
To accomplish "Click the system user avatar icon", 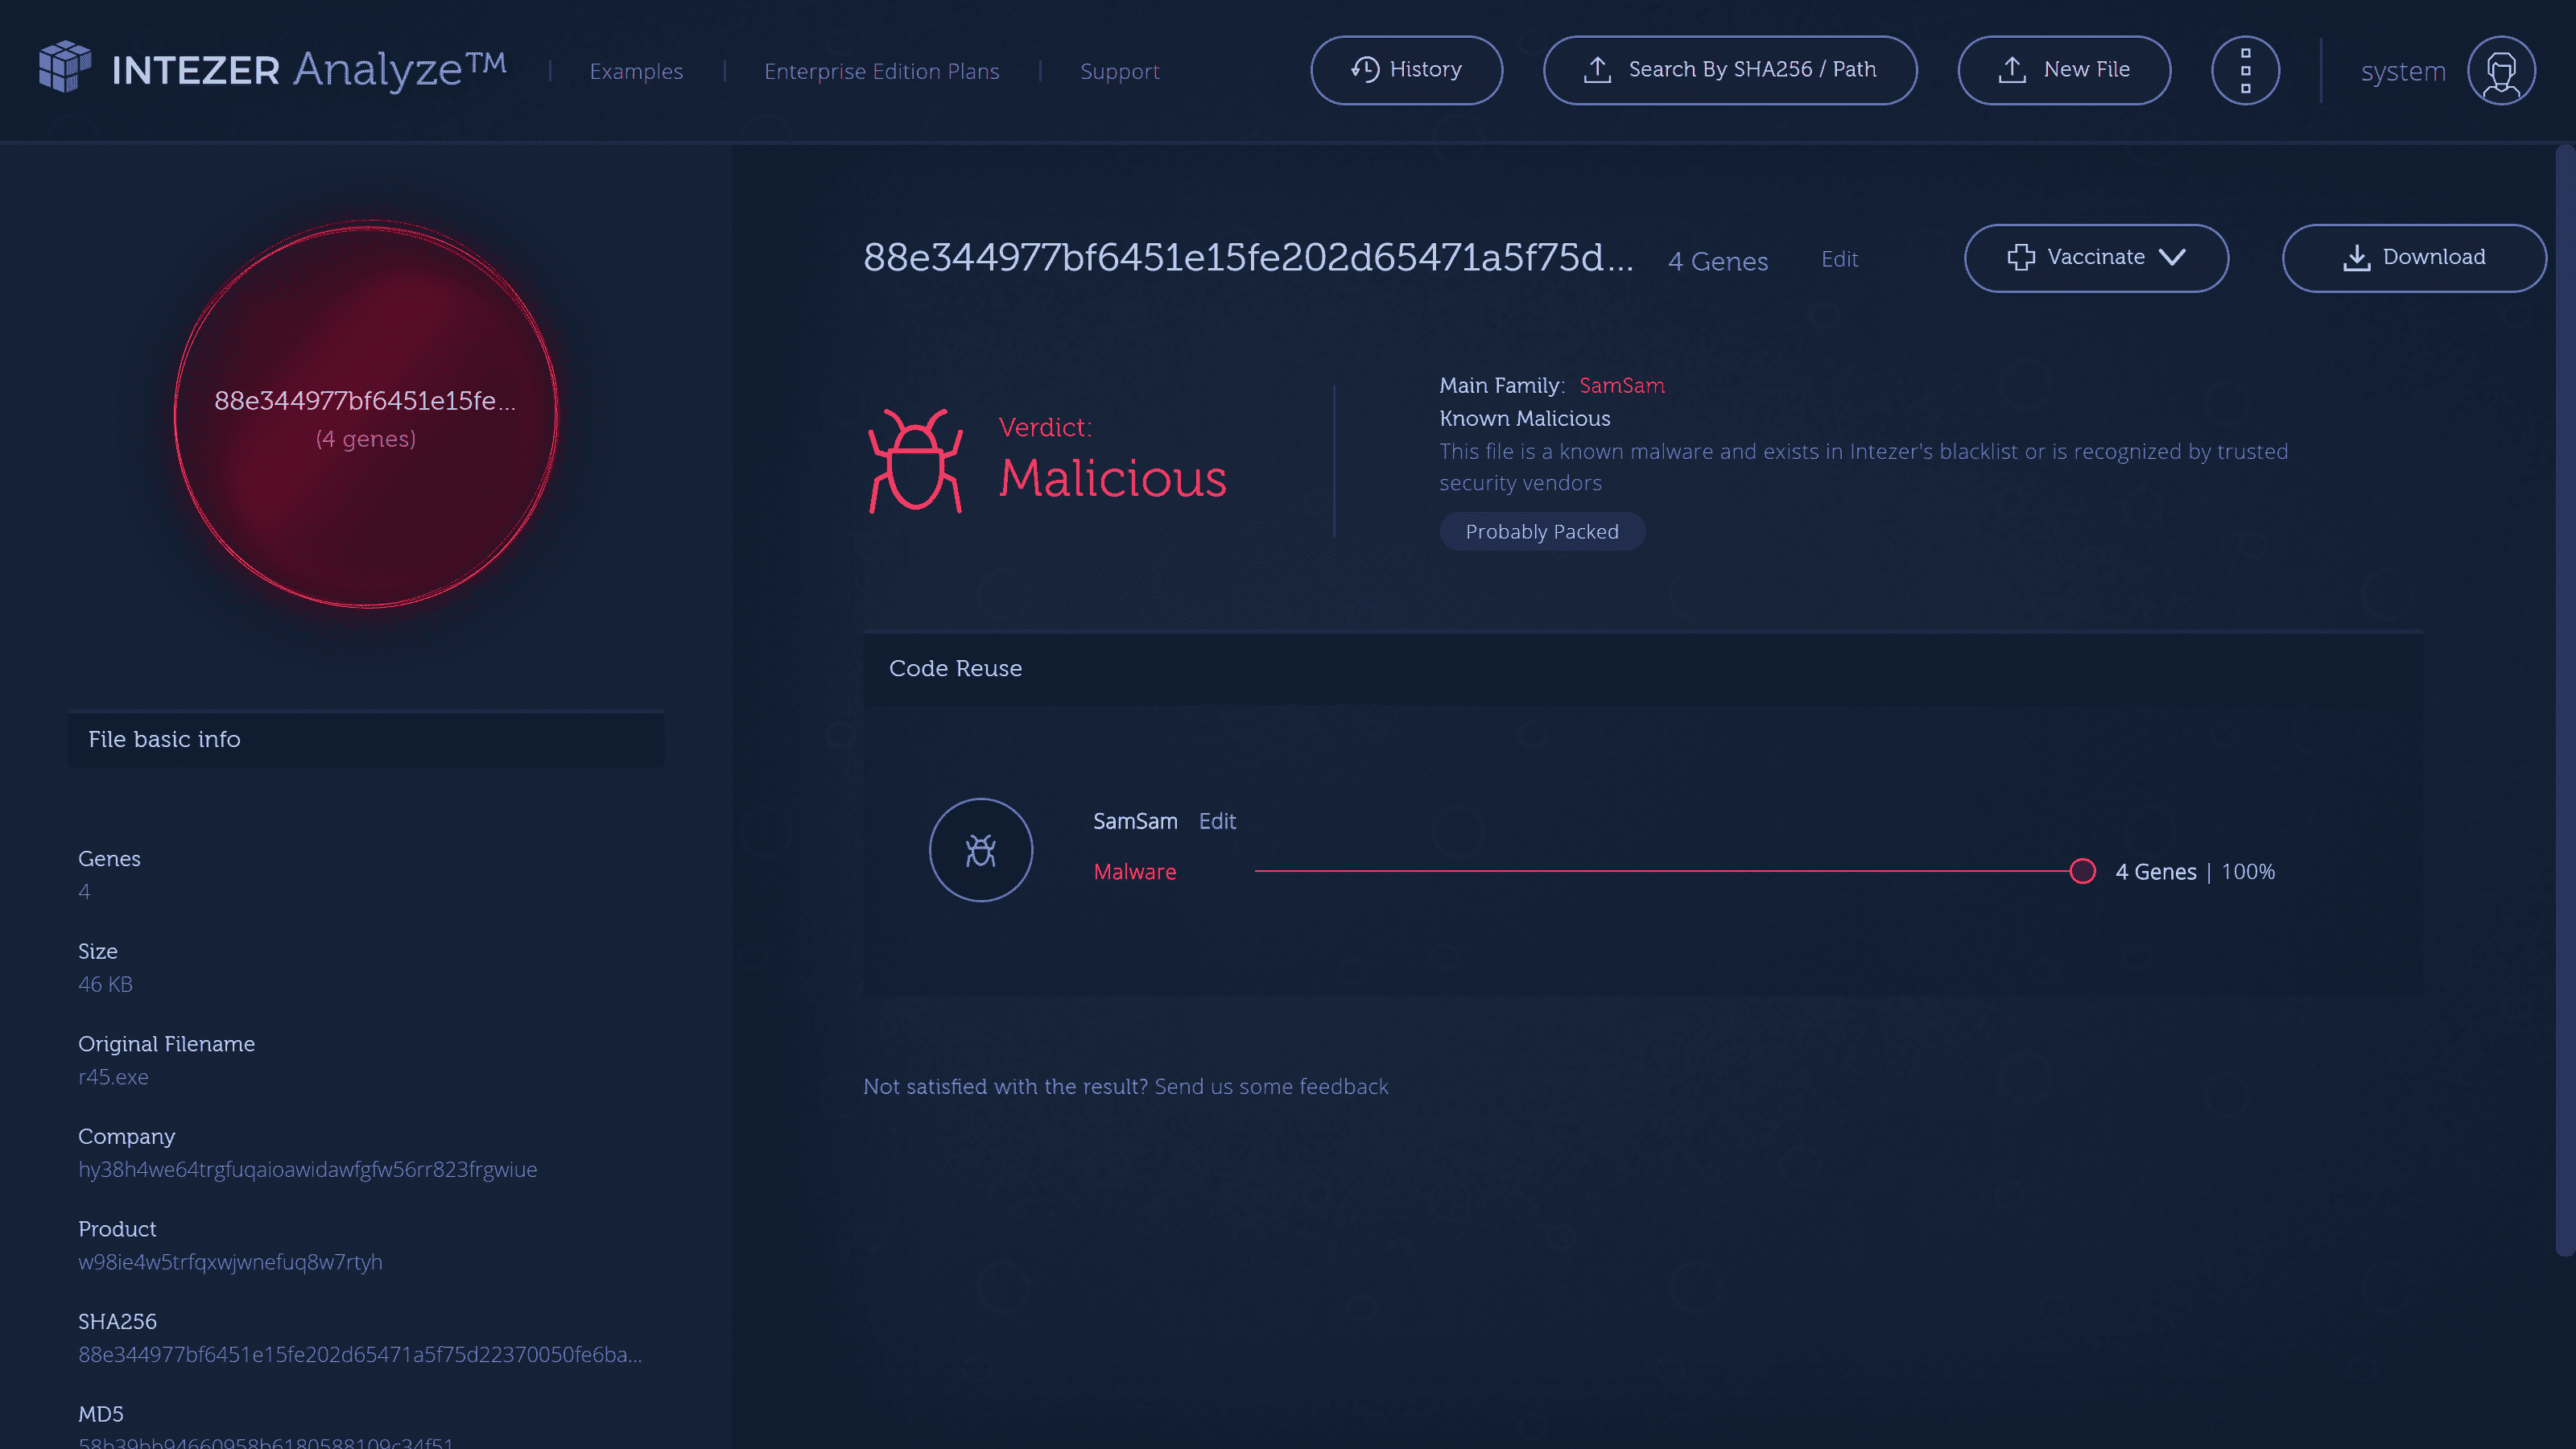I will coord(2501,70).
